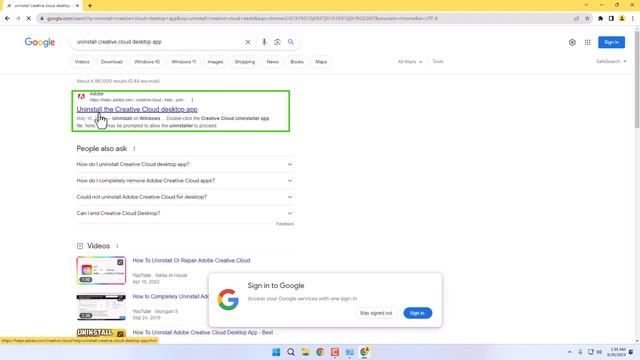Open thumbnail of Uninstall Or Repair video

point(101,270)
